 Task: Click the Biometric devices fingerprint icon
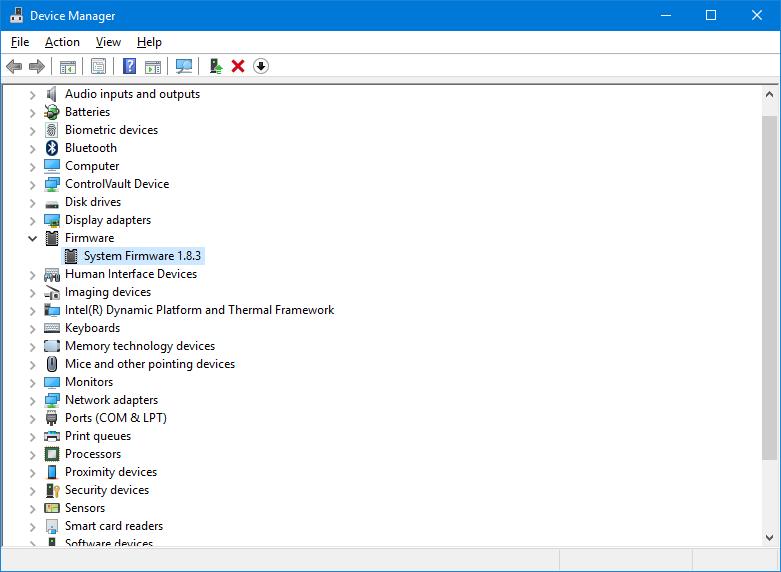click(52, 130)
